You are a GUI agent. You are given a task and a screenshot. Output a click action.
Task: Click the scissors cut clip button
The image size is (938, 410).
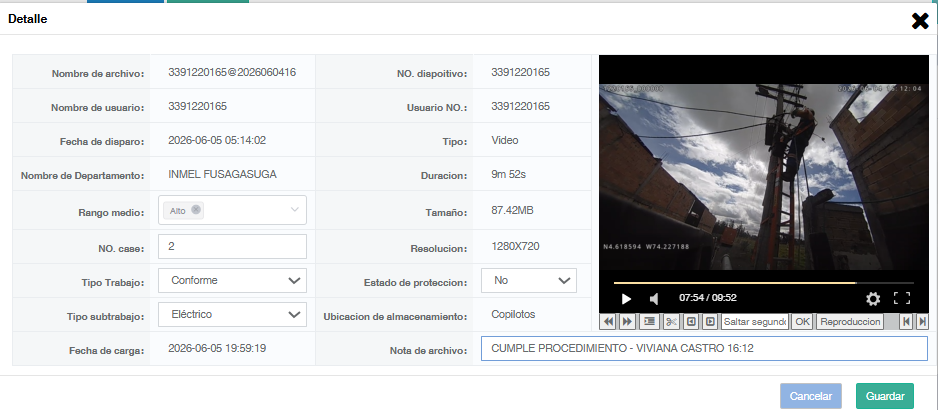(671, 321)
